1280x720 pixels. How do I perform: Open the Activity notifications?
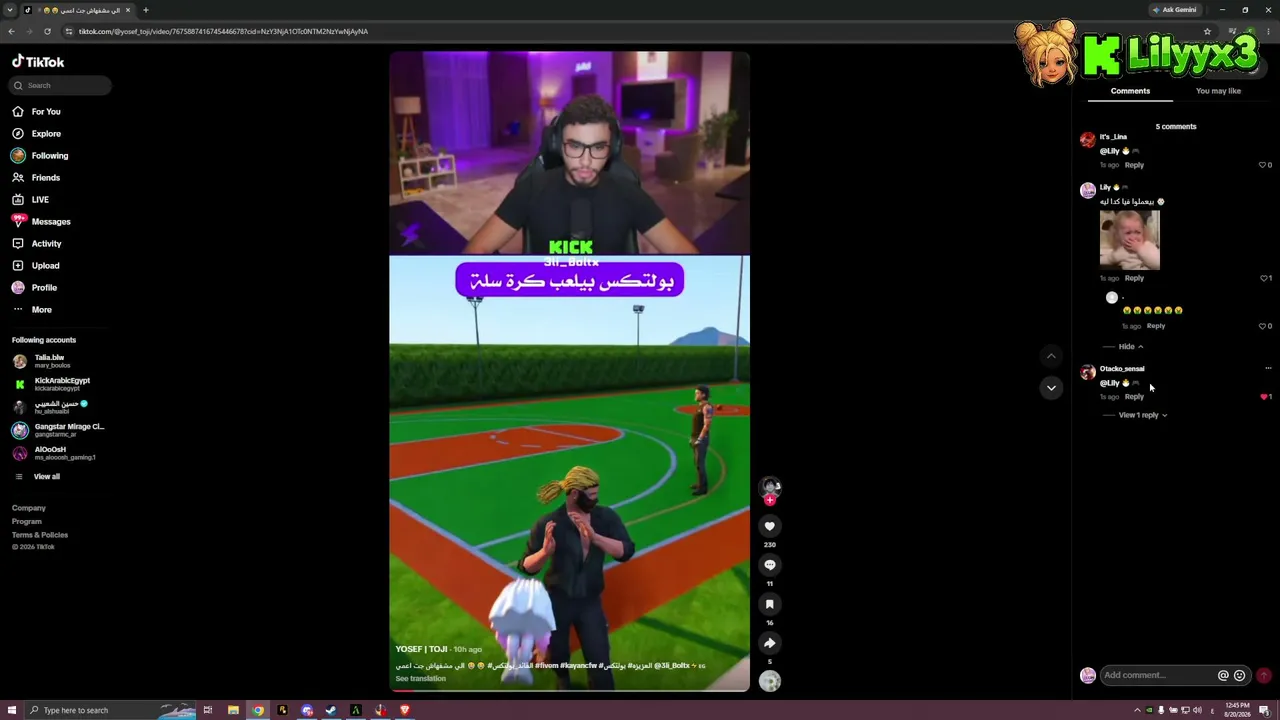(x=38, y=244)
